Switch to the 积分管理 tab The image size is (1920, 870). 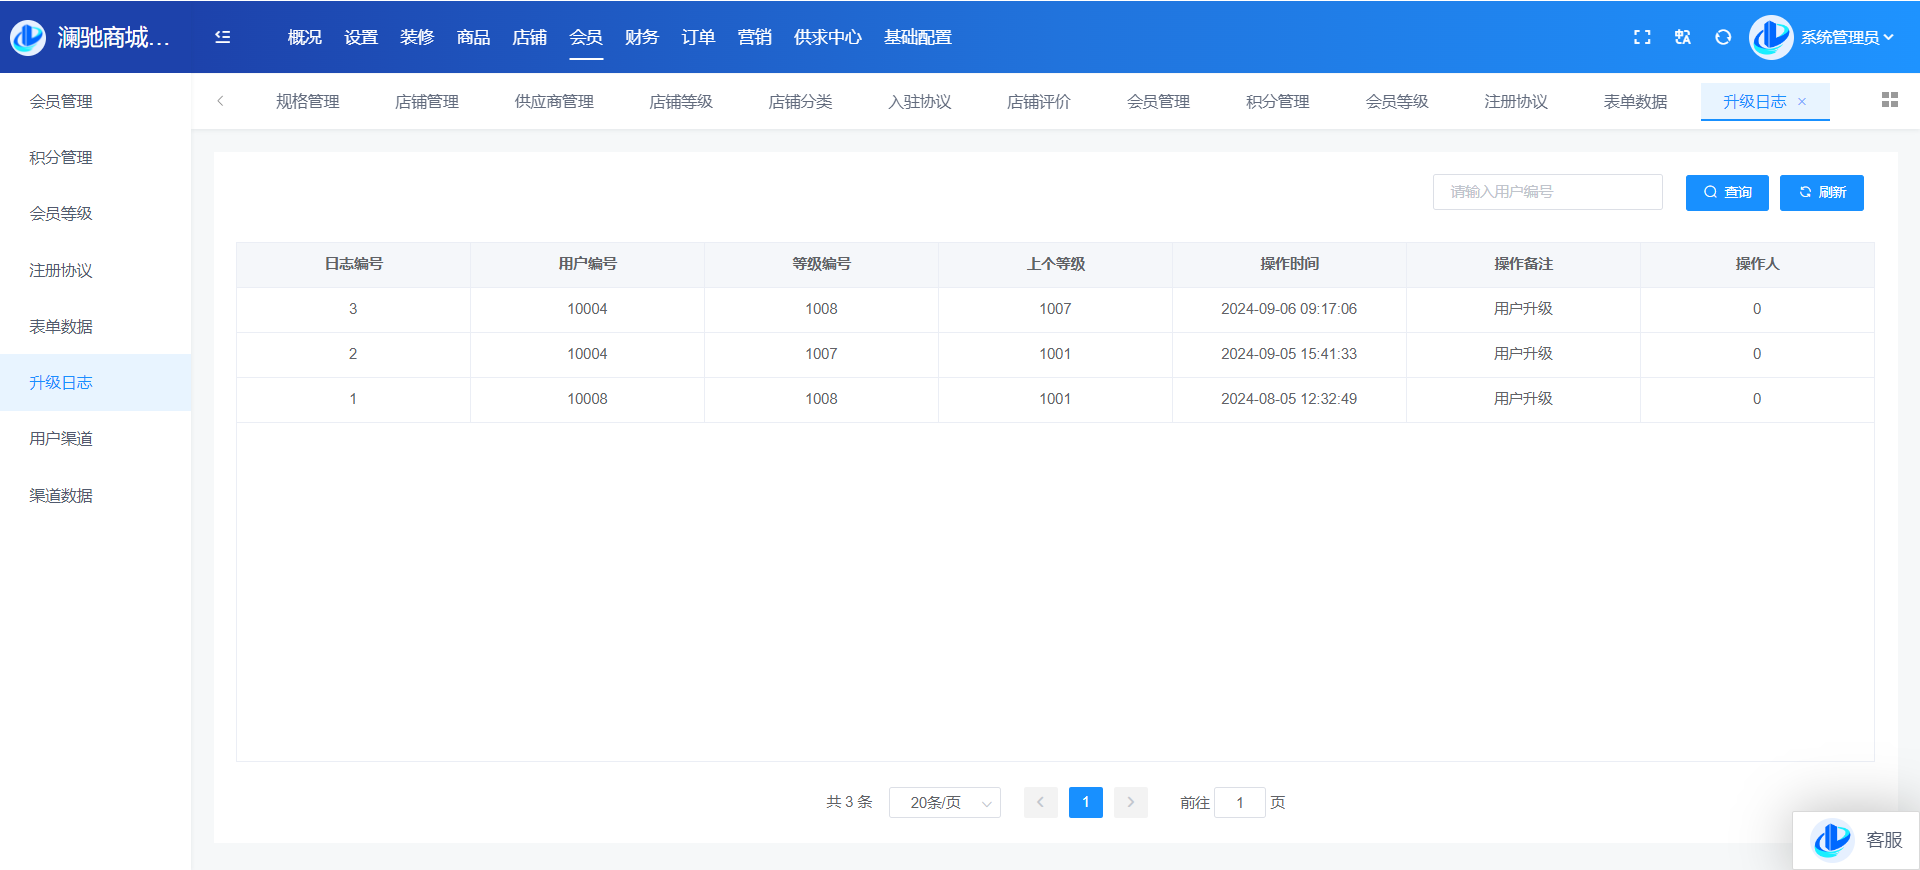pos(1277,102)
